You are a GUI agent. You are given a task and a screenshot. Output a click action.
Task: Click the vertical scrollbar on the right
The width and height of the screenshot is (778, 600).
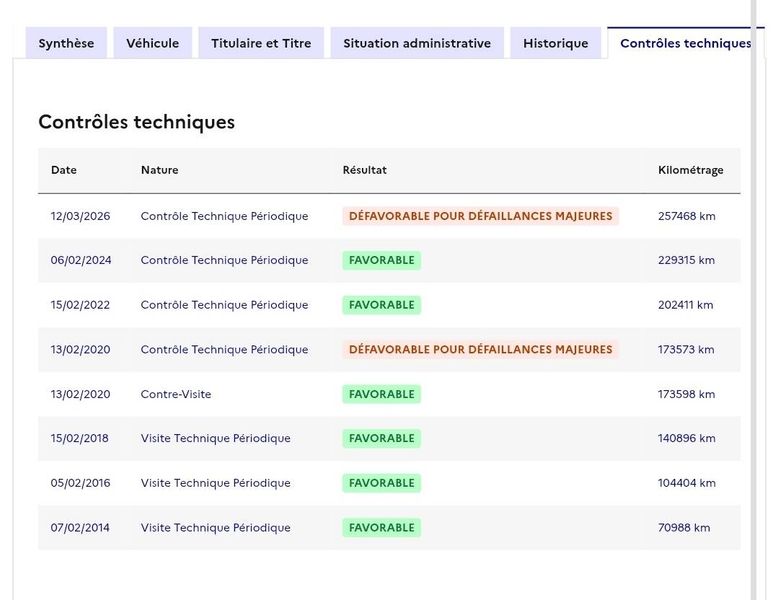point(754,300)
